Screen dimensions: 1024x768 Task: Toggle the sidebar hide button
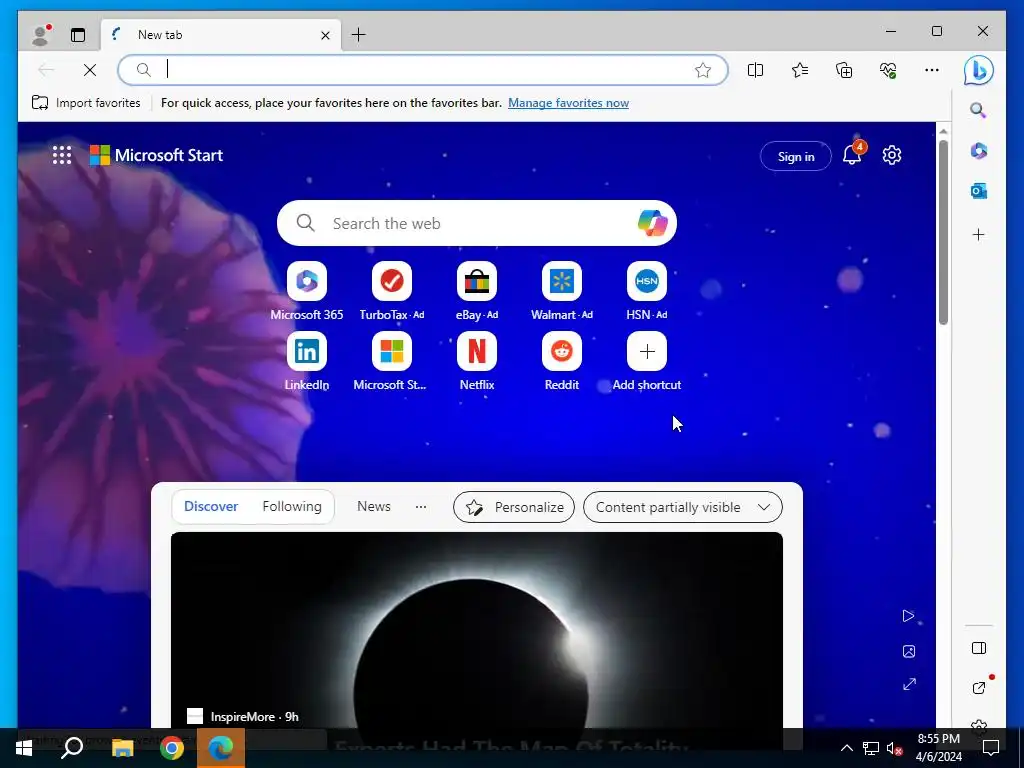click(x=978, y=648)
